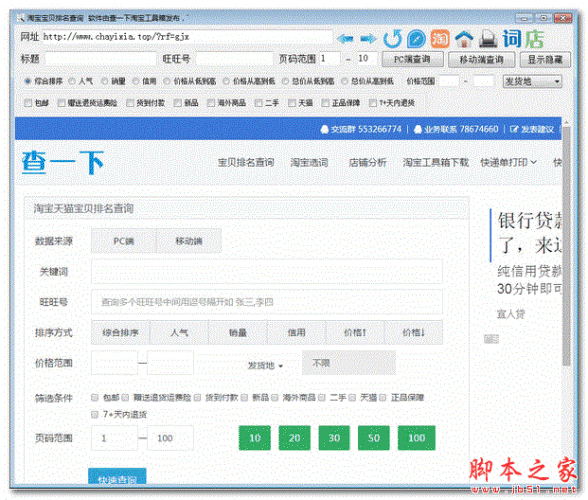Open the blue compass browser icon
This screenshot has width=588, height=500.
point(416,38)
